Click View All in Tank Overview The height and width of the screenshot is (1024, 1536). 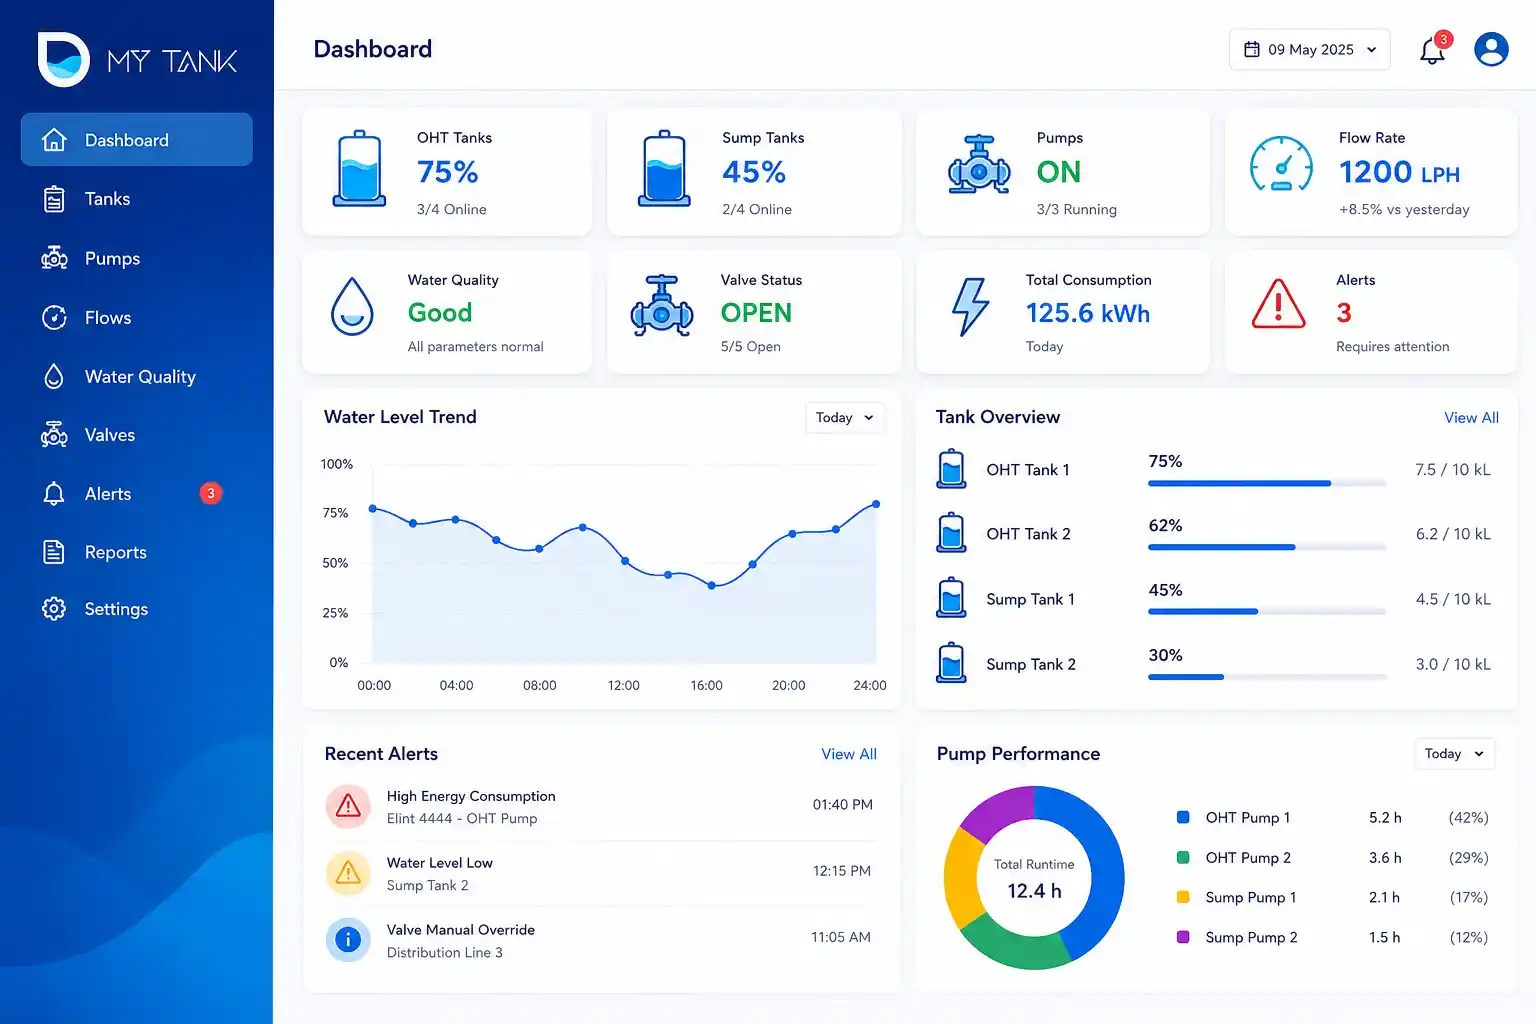click(x=1471, y=418)
